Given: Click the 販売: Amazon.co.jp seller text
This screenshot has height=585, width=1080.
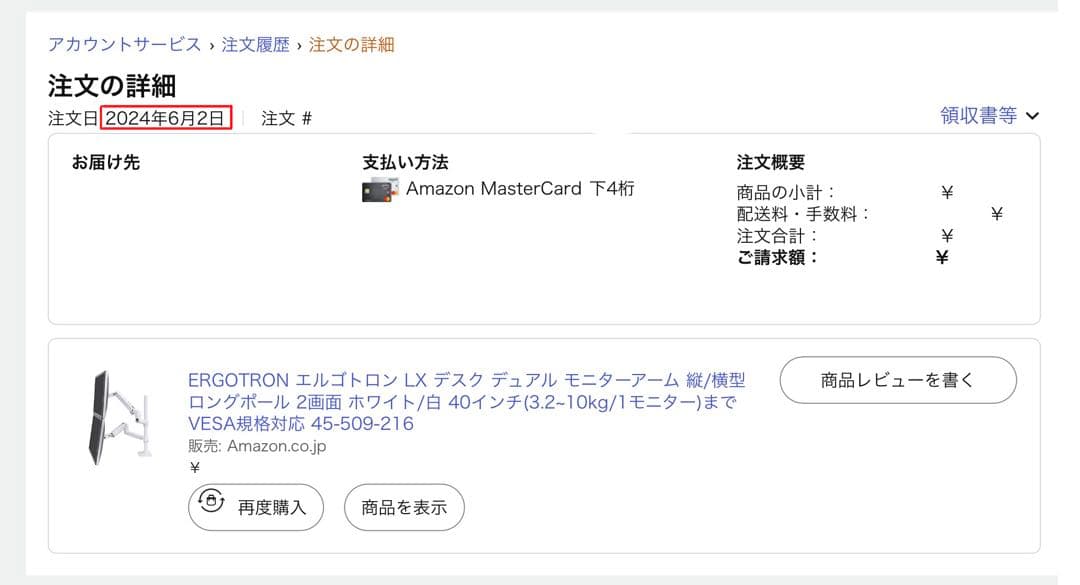Looking at the screenshot, I should click(x=257, y=446).
